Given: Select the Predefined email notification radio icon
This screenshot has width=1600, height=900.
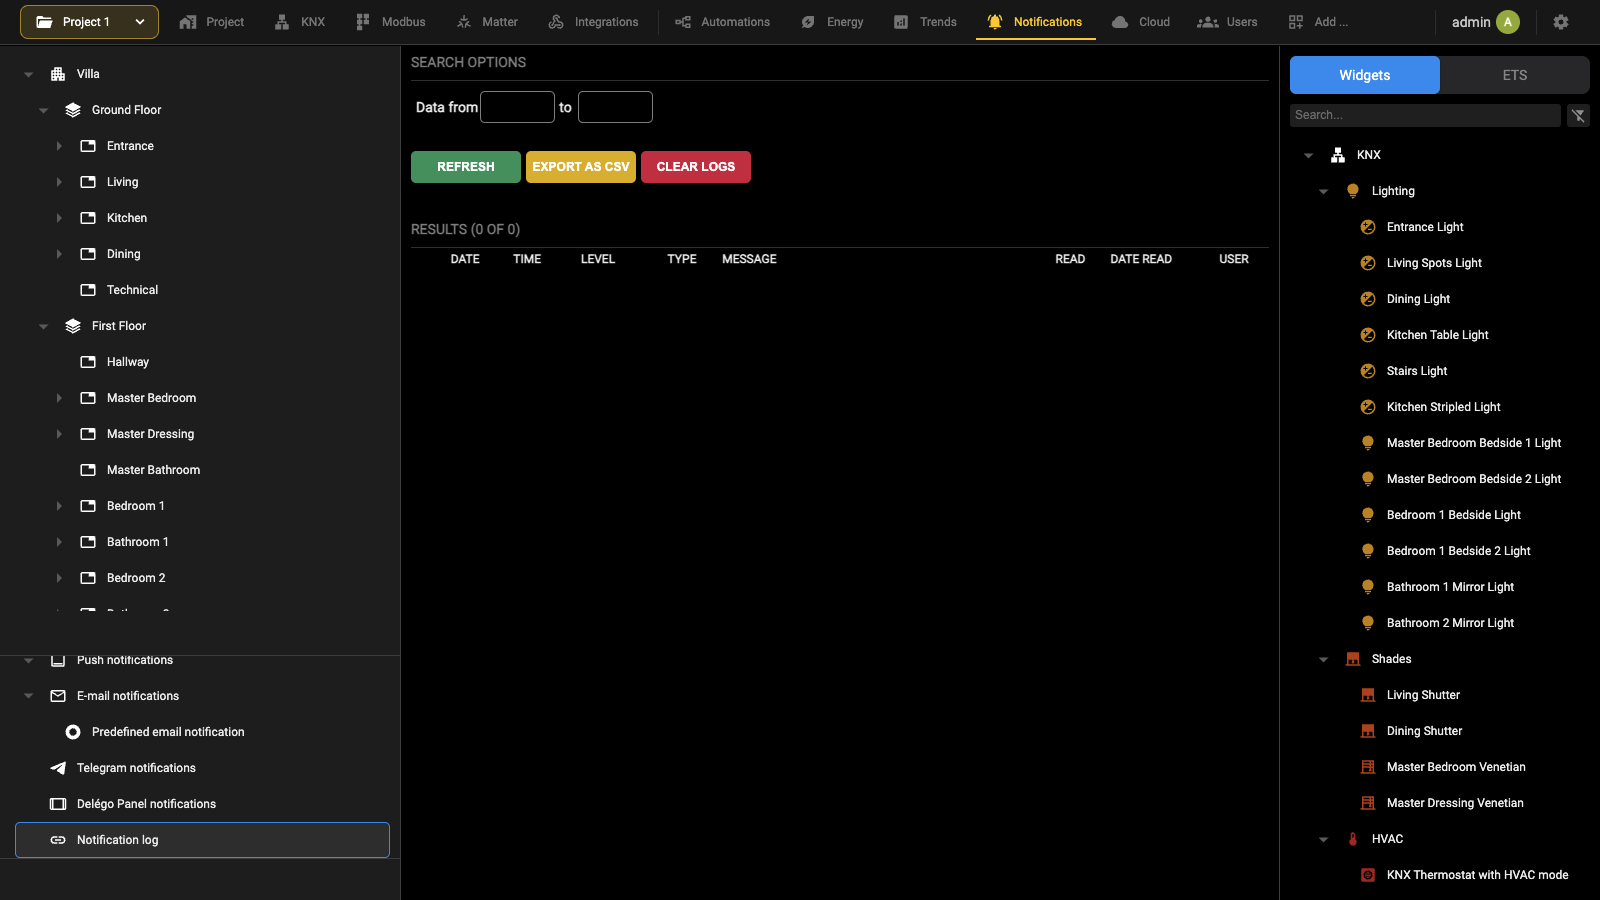Looking at the screenshot, I should point(73,732).
